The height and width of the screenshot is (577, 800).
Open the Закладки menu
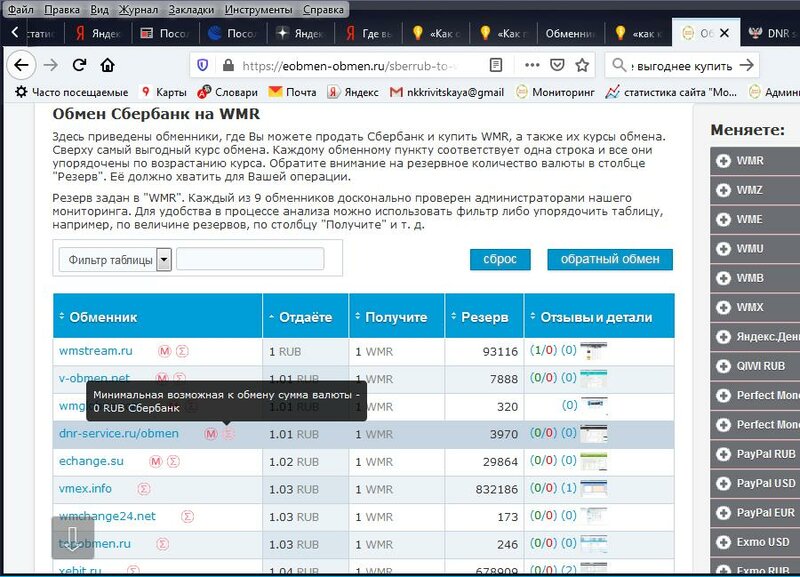coord(191,10)
